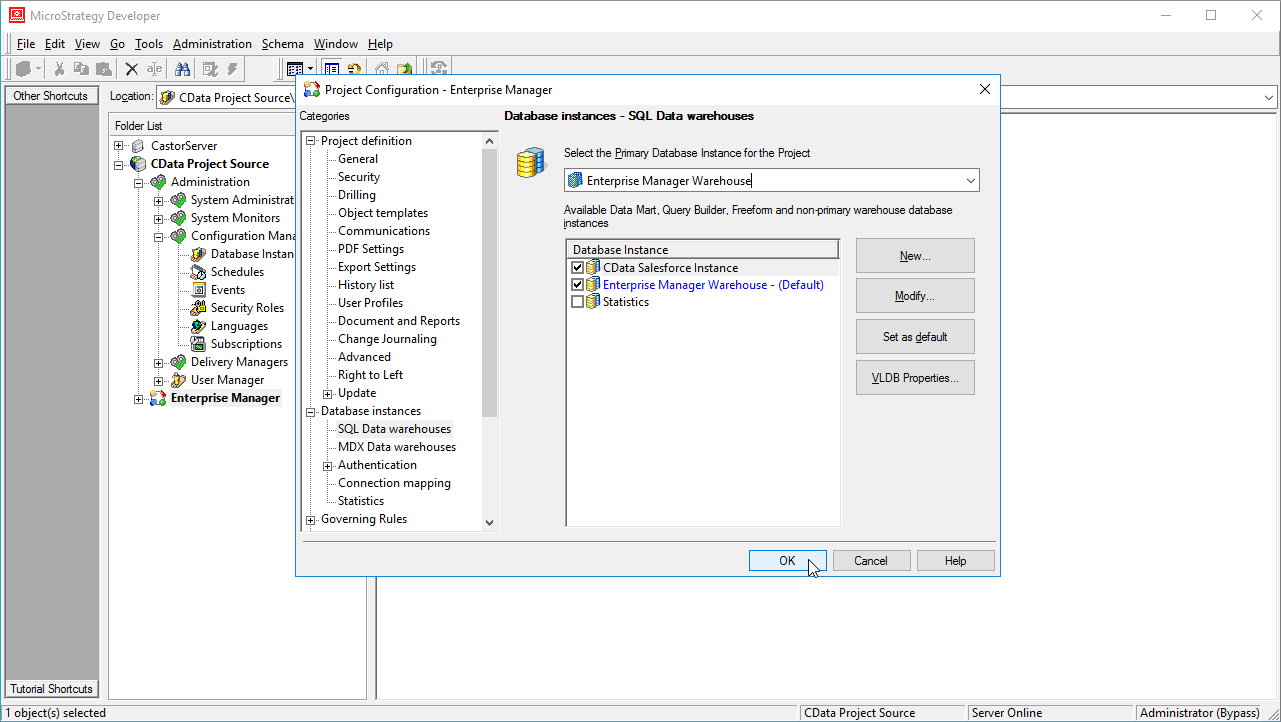Screen dimensions: 1281x722
Task: Select the Find objects (binoculars) icon
Action: click(182, 68)
